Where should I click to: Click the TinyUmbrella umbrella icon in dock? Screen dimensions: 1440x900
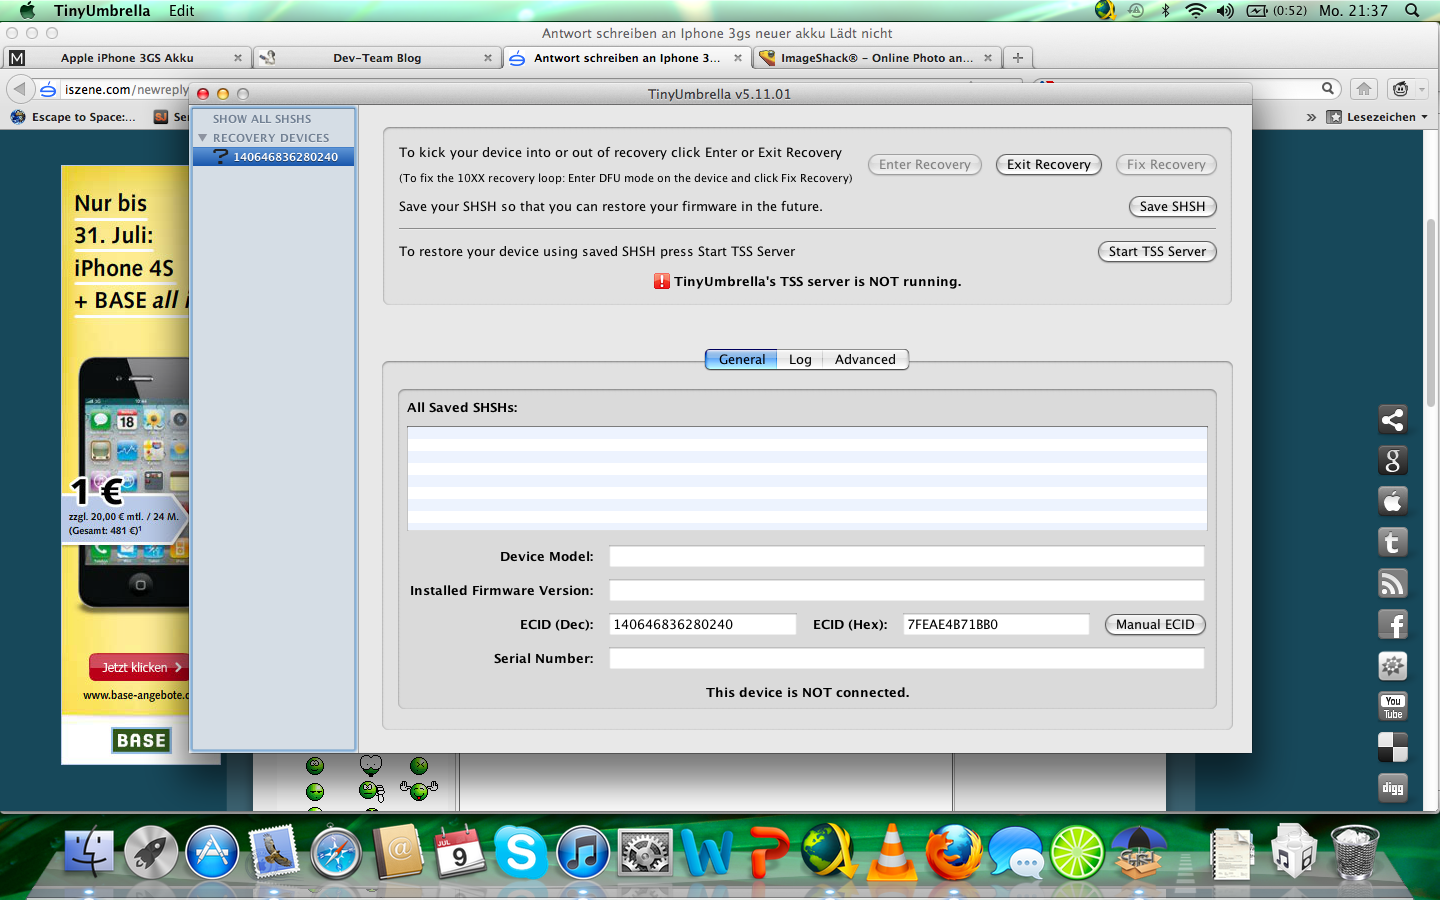coord(1139,851)
